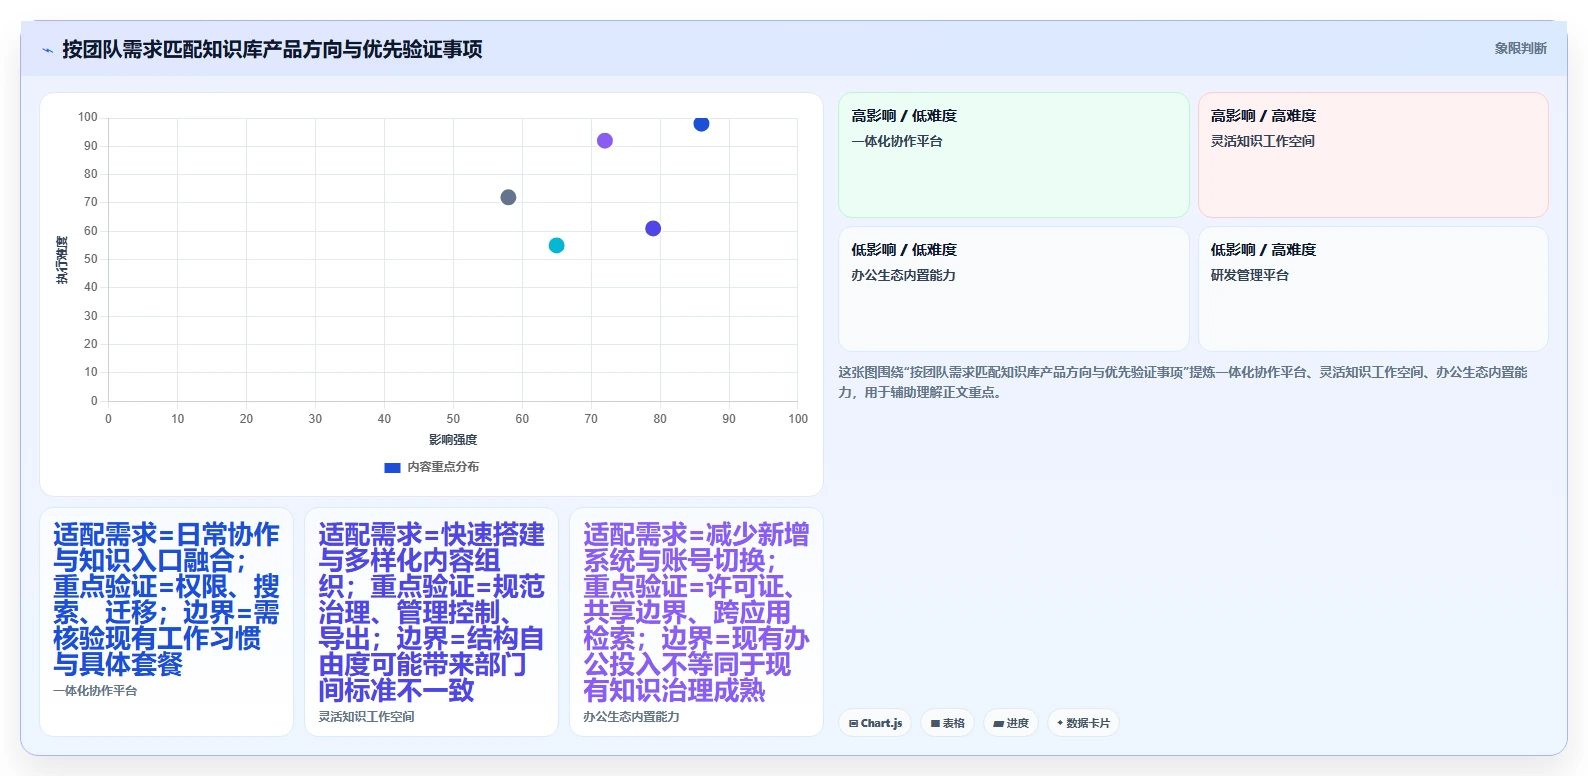Click the 影响强度 x-axis title
This screenshot has width=1588, height=776.
pyautogui.click(x=453, y=440)
